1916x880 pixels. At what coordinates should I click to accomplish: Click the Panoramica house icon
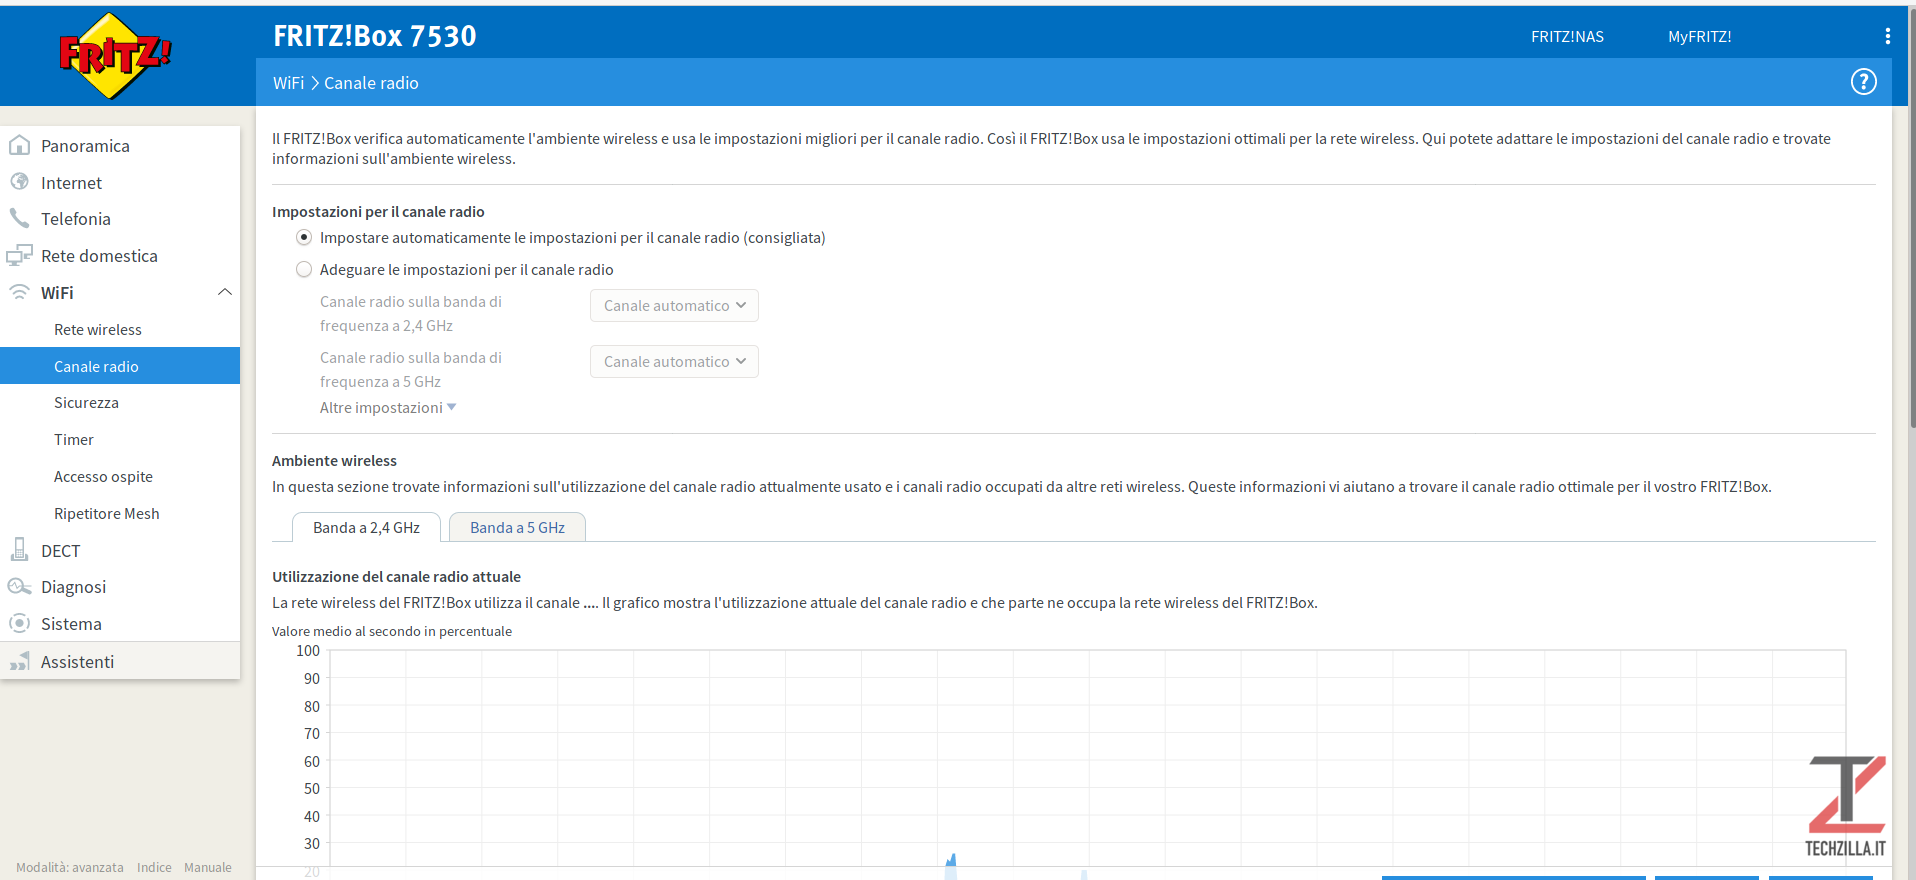(19, 146)
